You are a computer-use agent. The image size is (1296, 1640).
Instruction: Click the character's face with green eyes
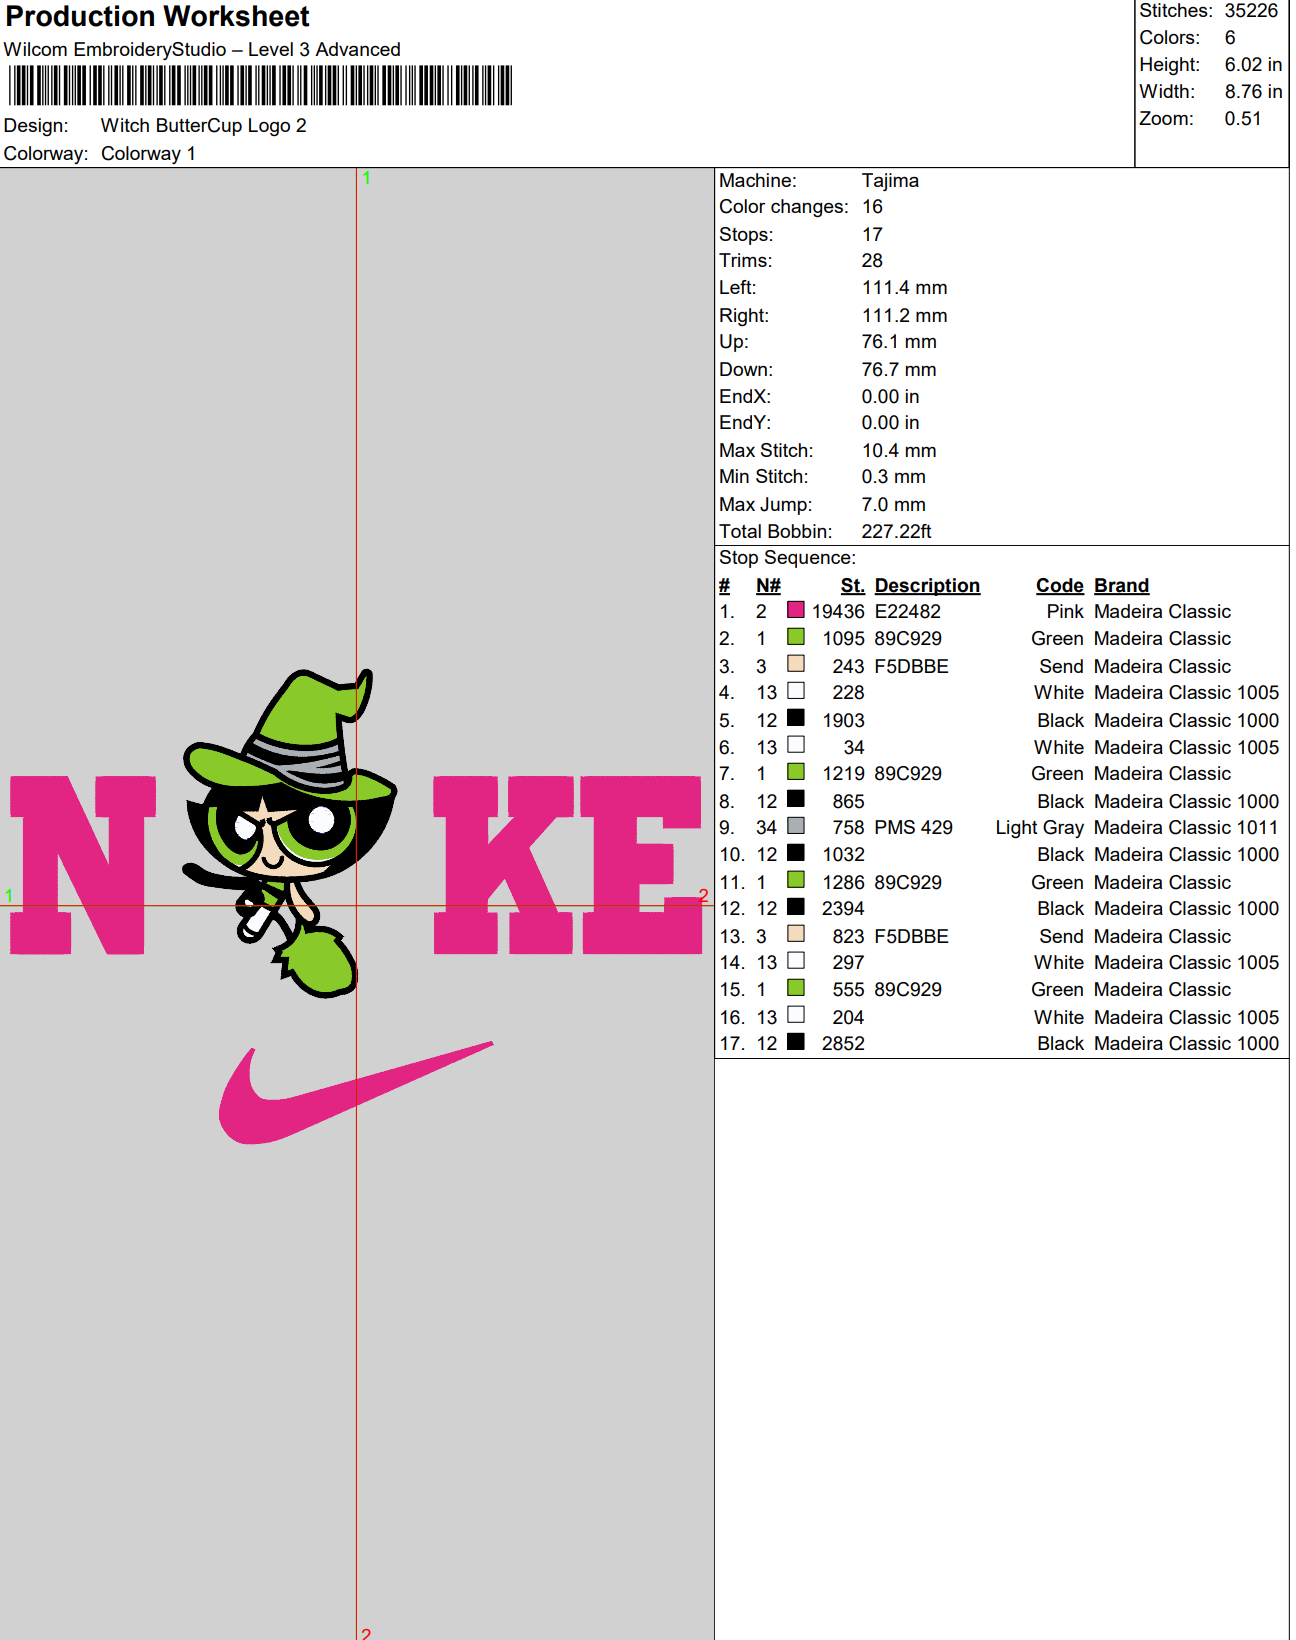pyautogui.click(x=282, y=835)
